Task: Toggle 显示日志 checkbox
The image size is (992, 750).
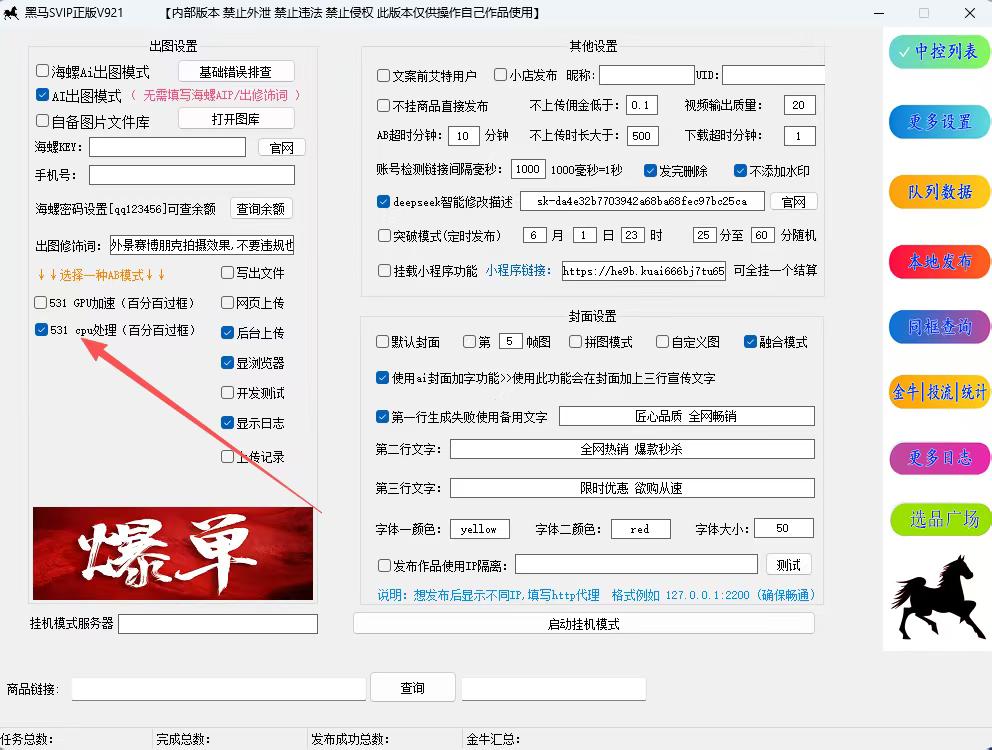Action: tap(228, 423)
